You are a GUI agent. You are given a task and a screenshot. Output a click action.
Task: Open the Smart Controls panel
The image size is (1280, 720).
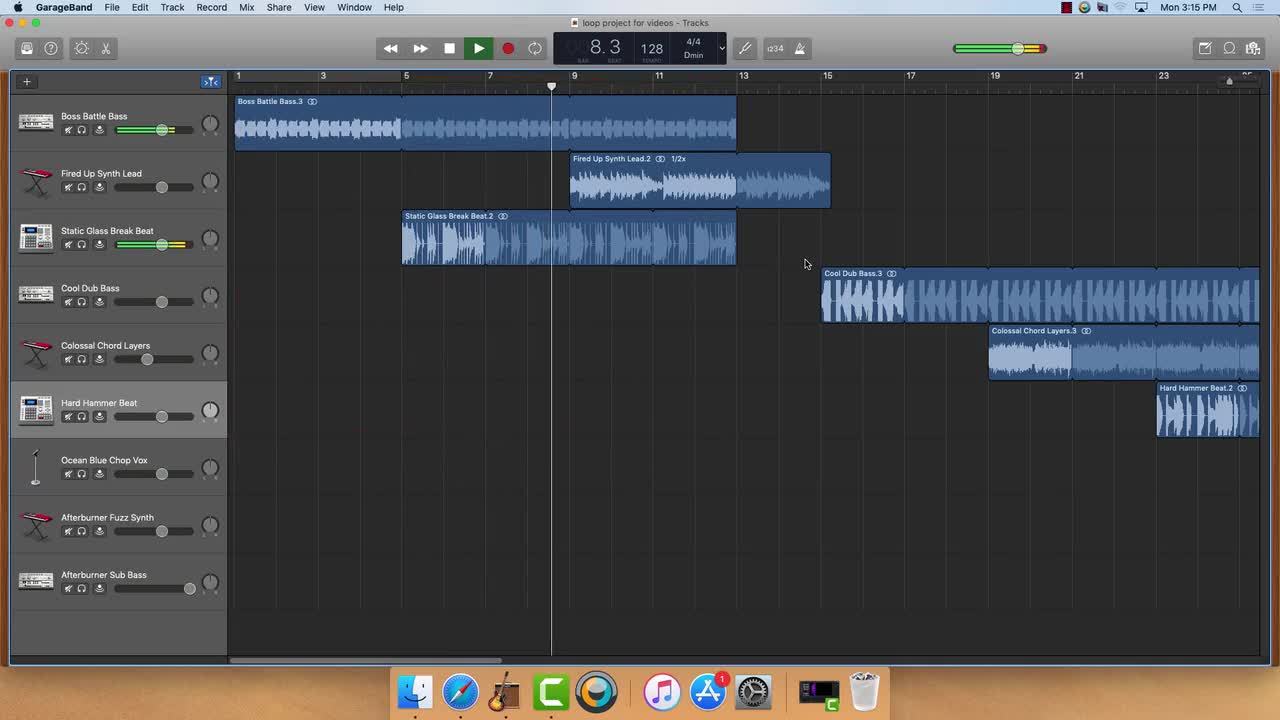(82, 48)
